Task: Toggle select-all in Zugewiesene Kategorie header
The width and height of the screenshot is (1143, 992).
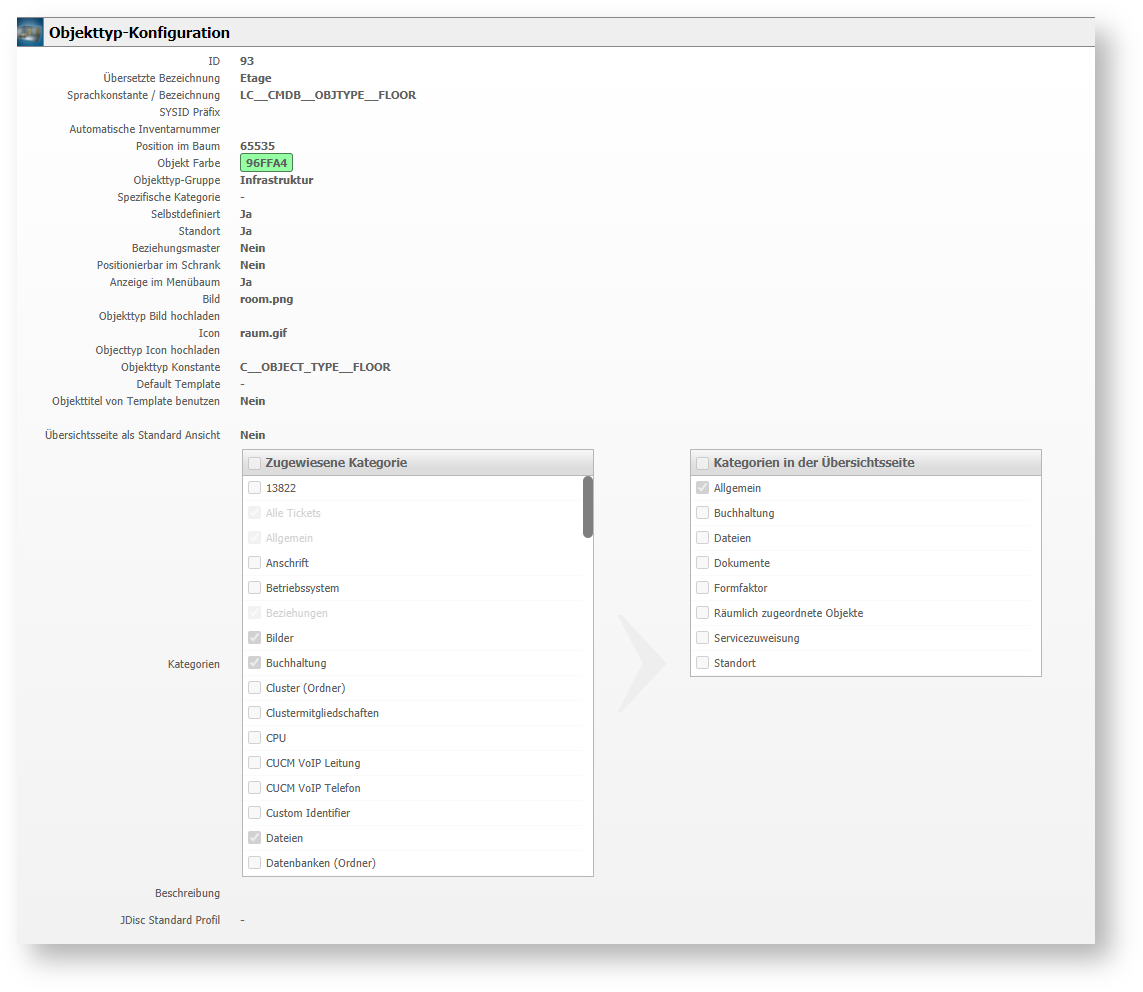Action: tap(255, 463)
